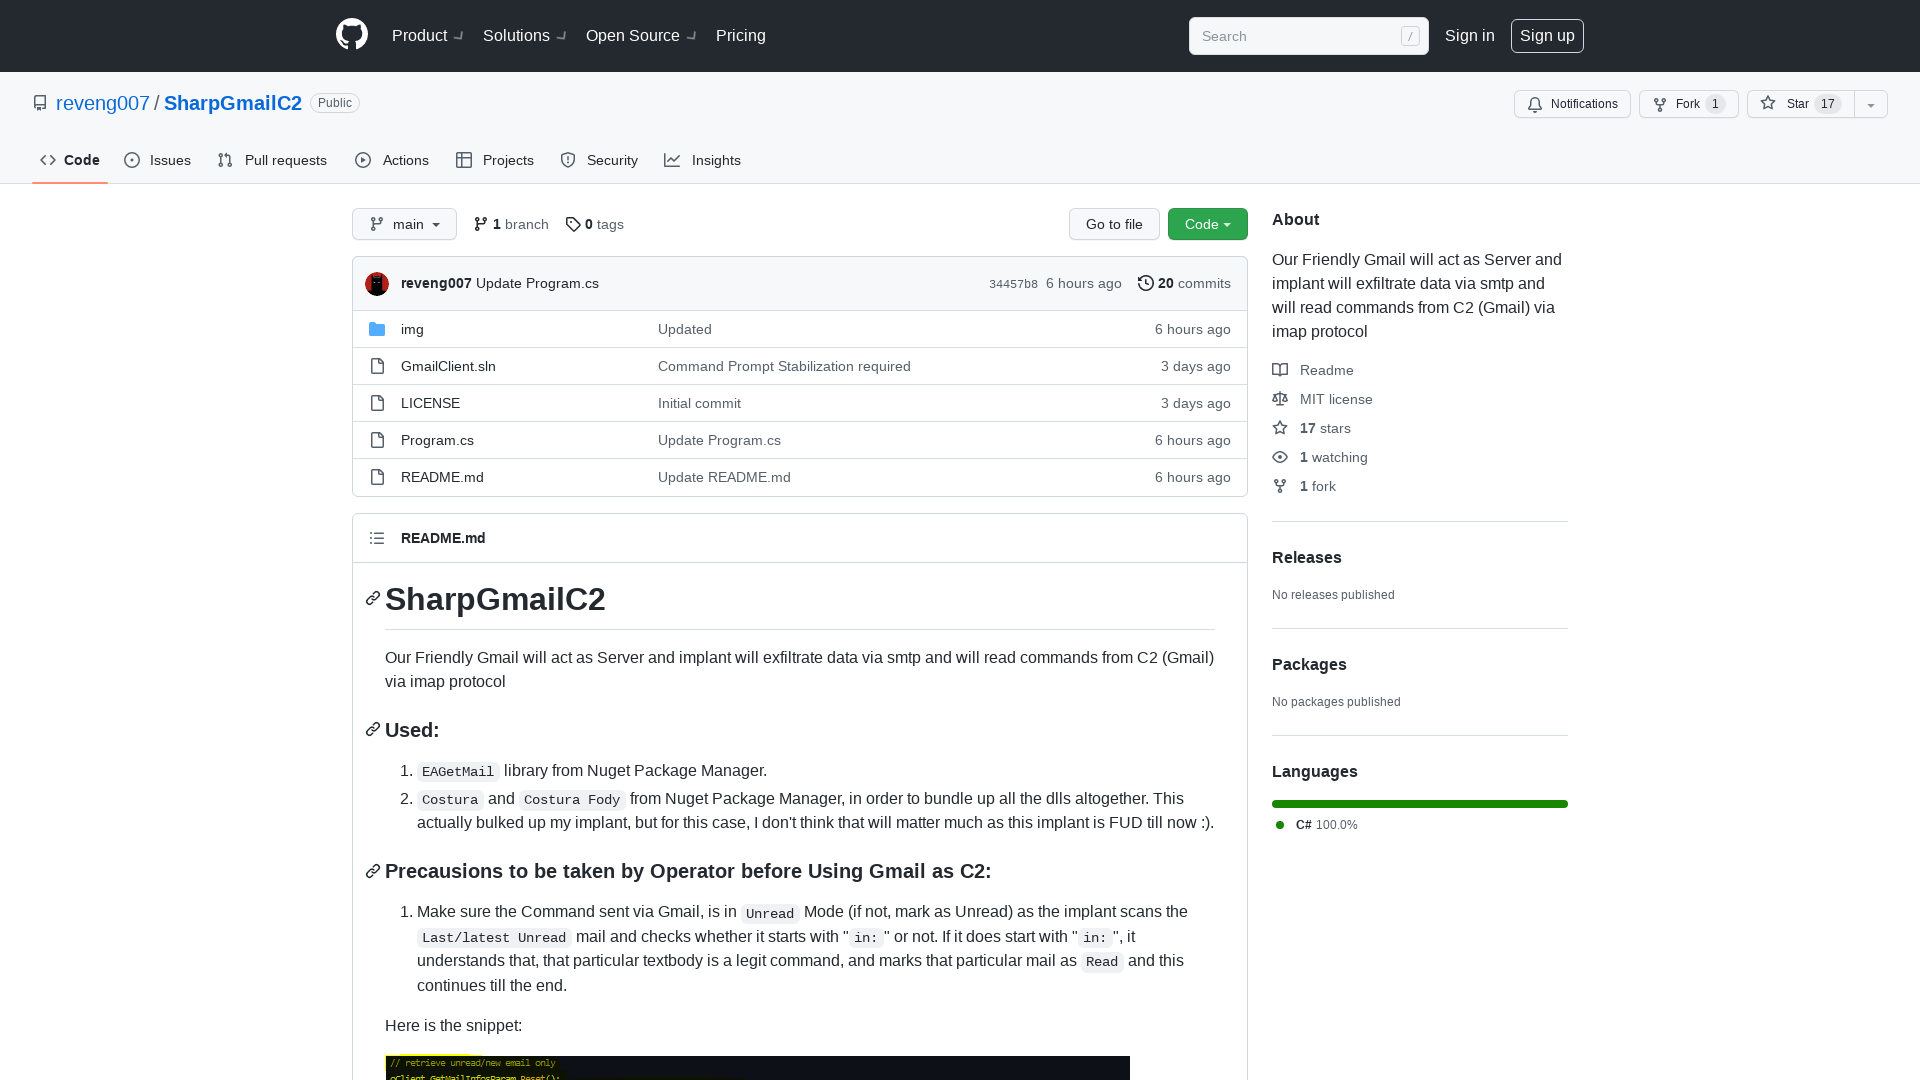The height and width of the screenshot is (1080, 1920).
Task: Open the README table of contents icon
Action: (377, 538)
